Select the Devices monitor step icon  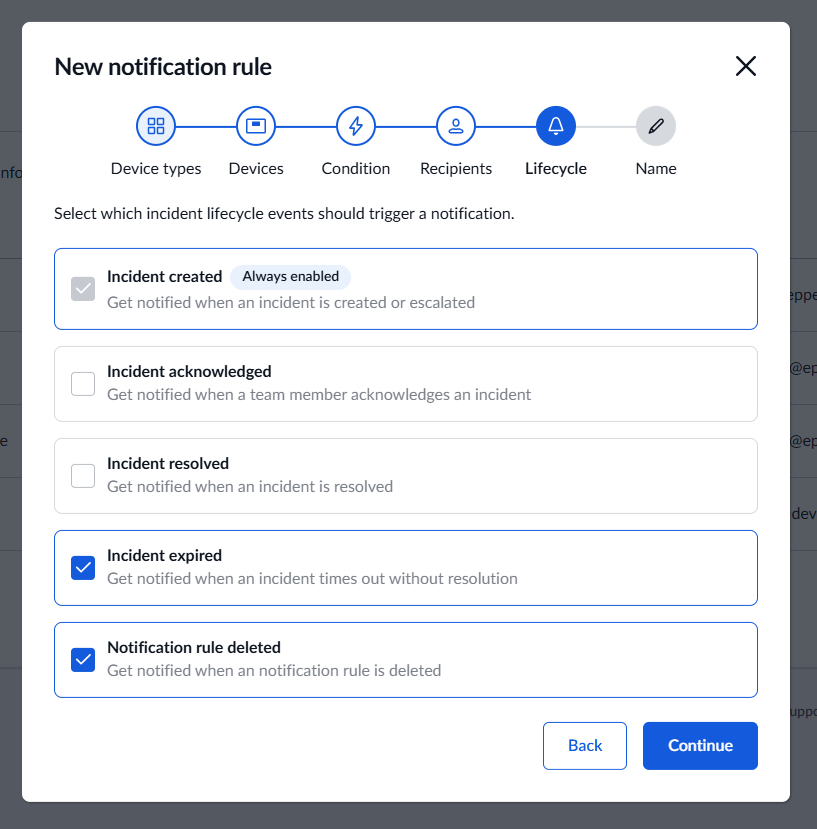coord(256,126)
